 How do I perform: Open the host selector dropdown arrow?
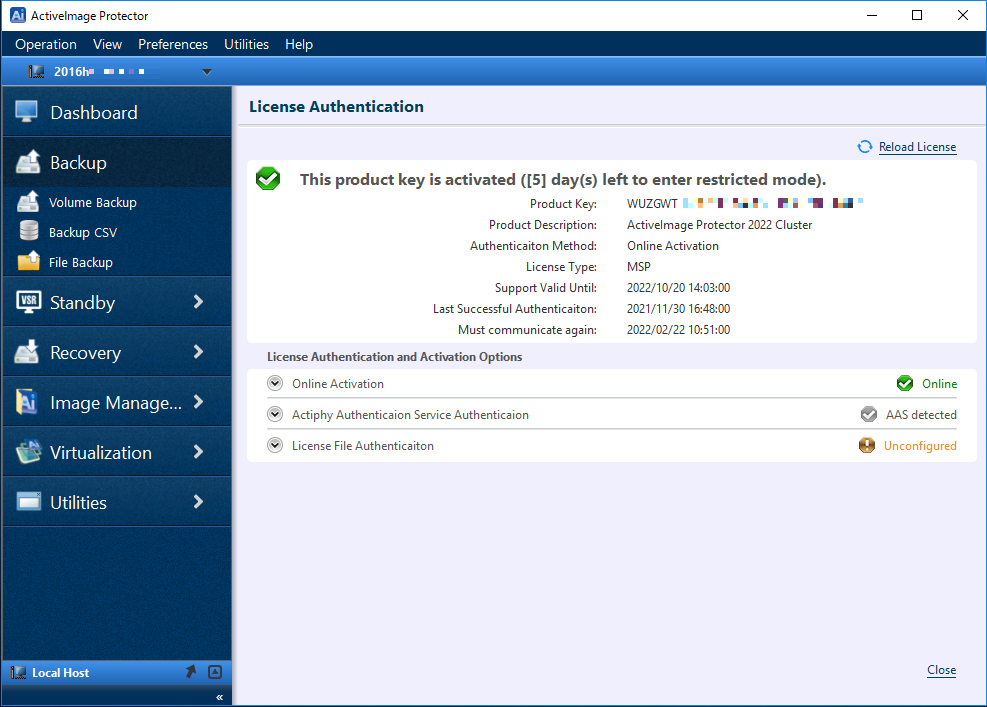pos(207,72)
